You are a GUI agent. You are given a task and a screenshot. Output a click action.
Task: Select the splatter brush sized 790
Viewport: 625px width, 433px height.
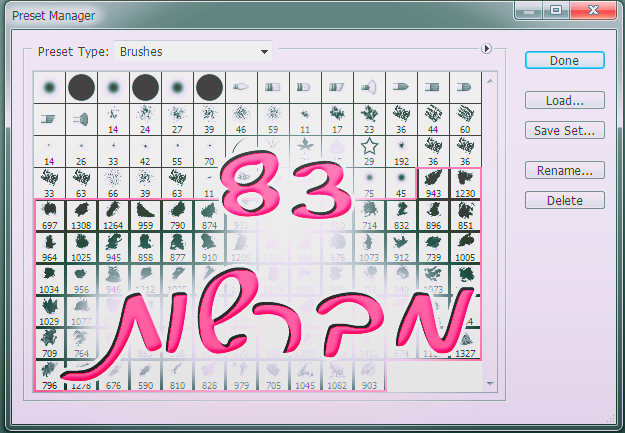(x=177, y=216)
